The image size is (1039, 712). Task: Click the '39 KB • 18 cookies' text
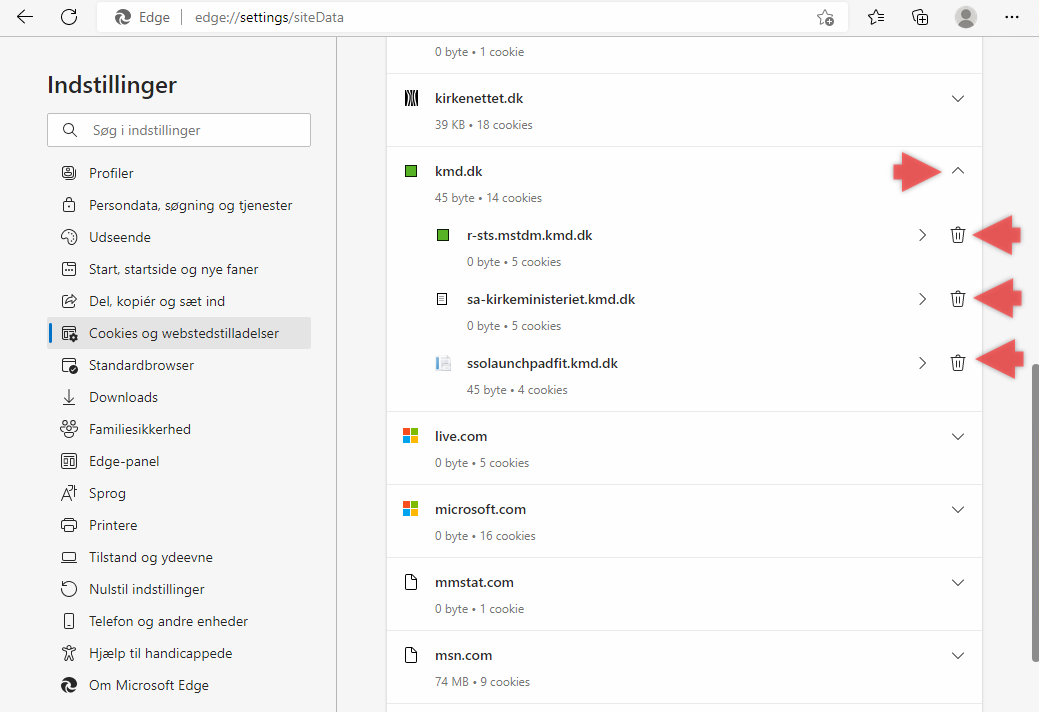[484, 125]
